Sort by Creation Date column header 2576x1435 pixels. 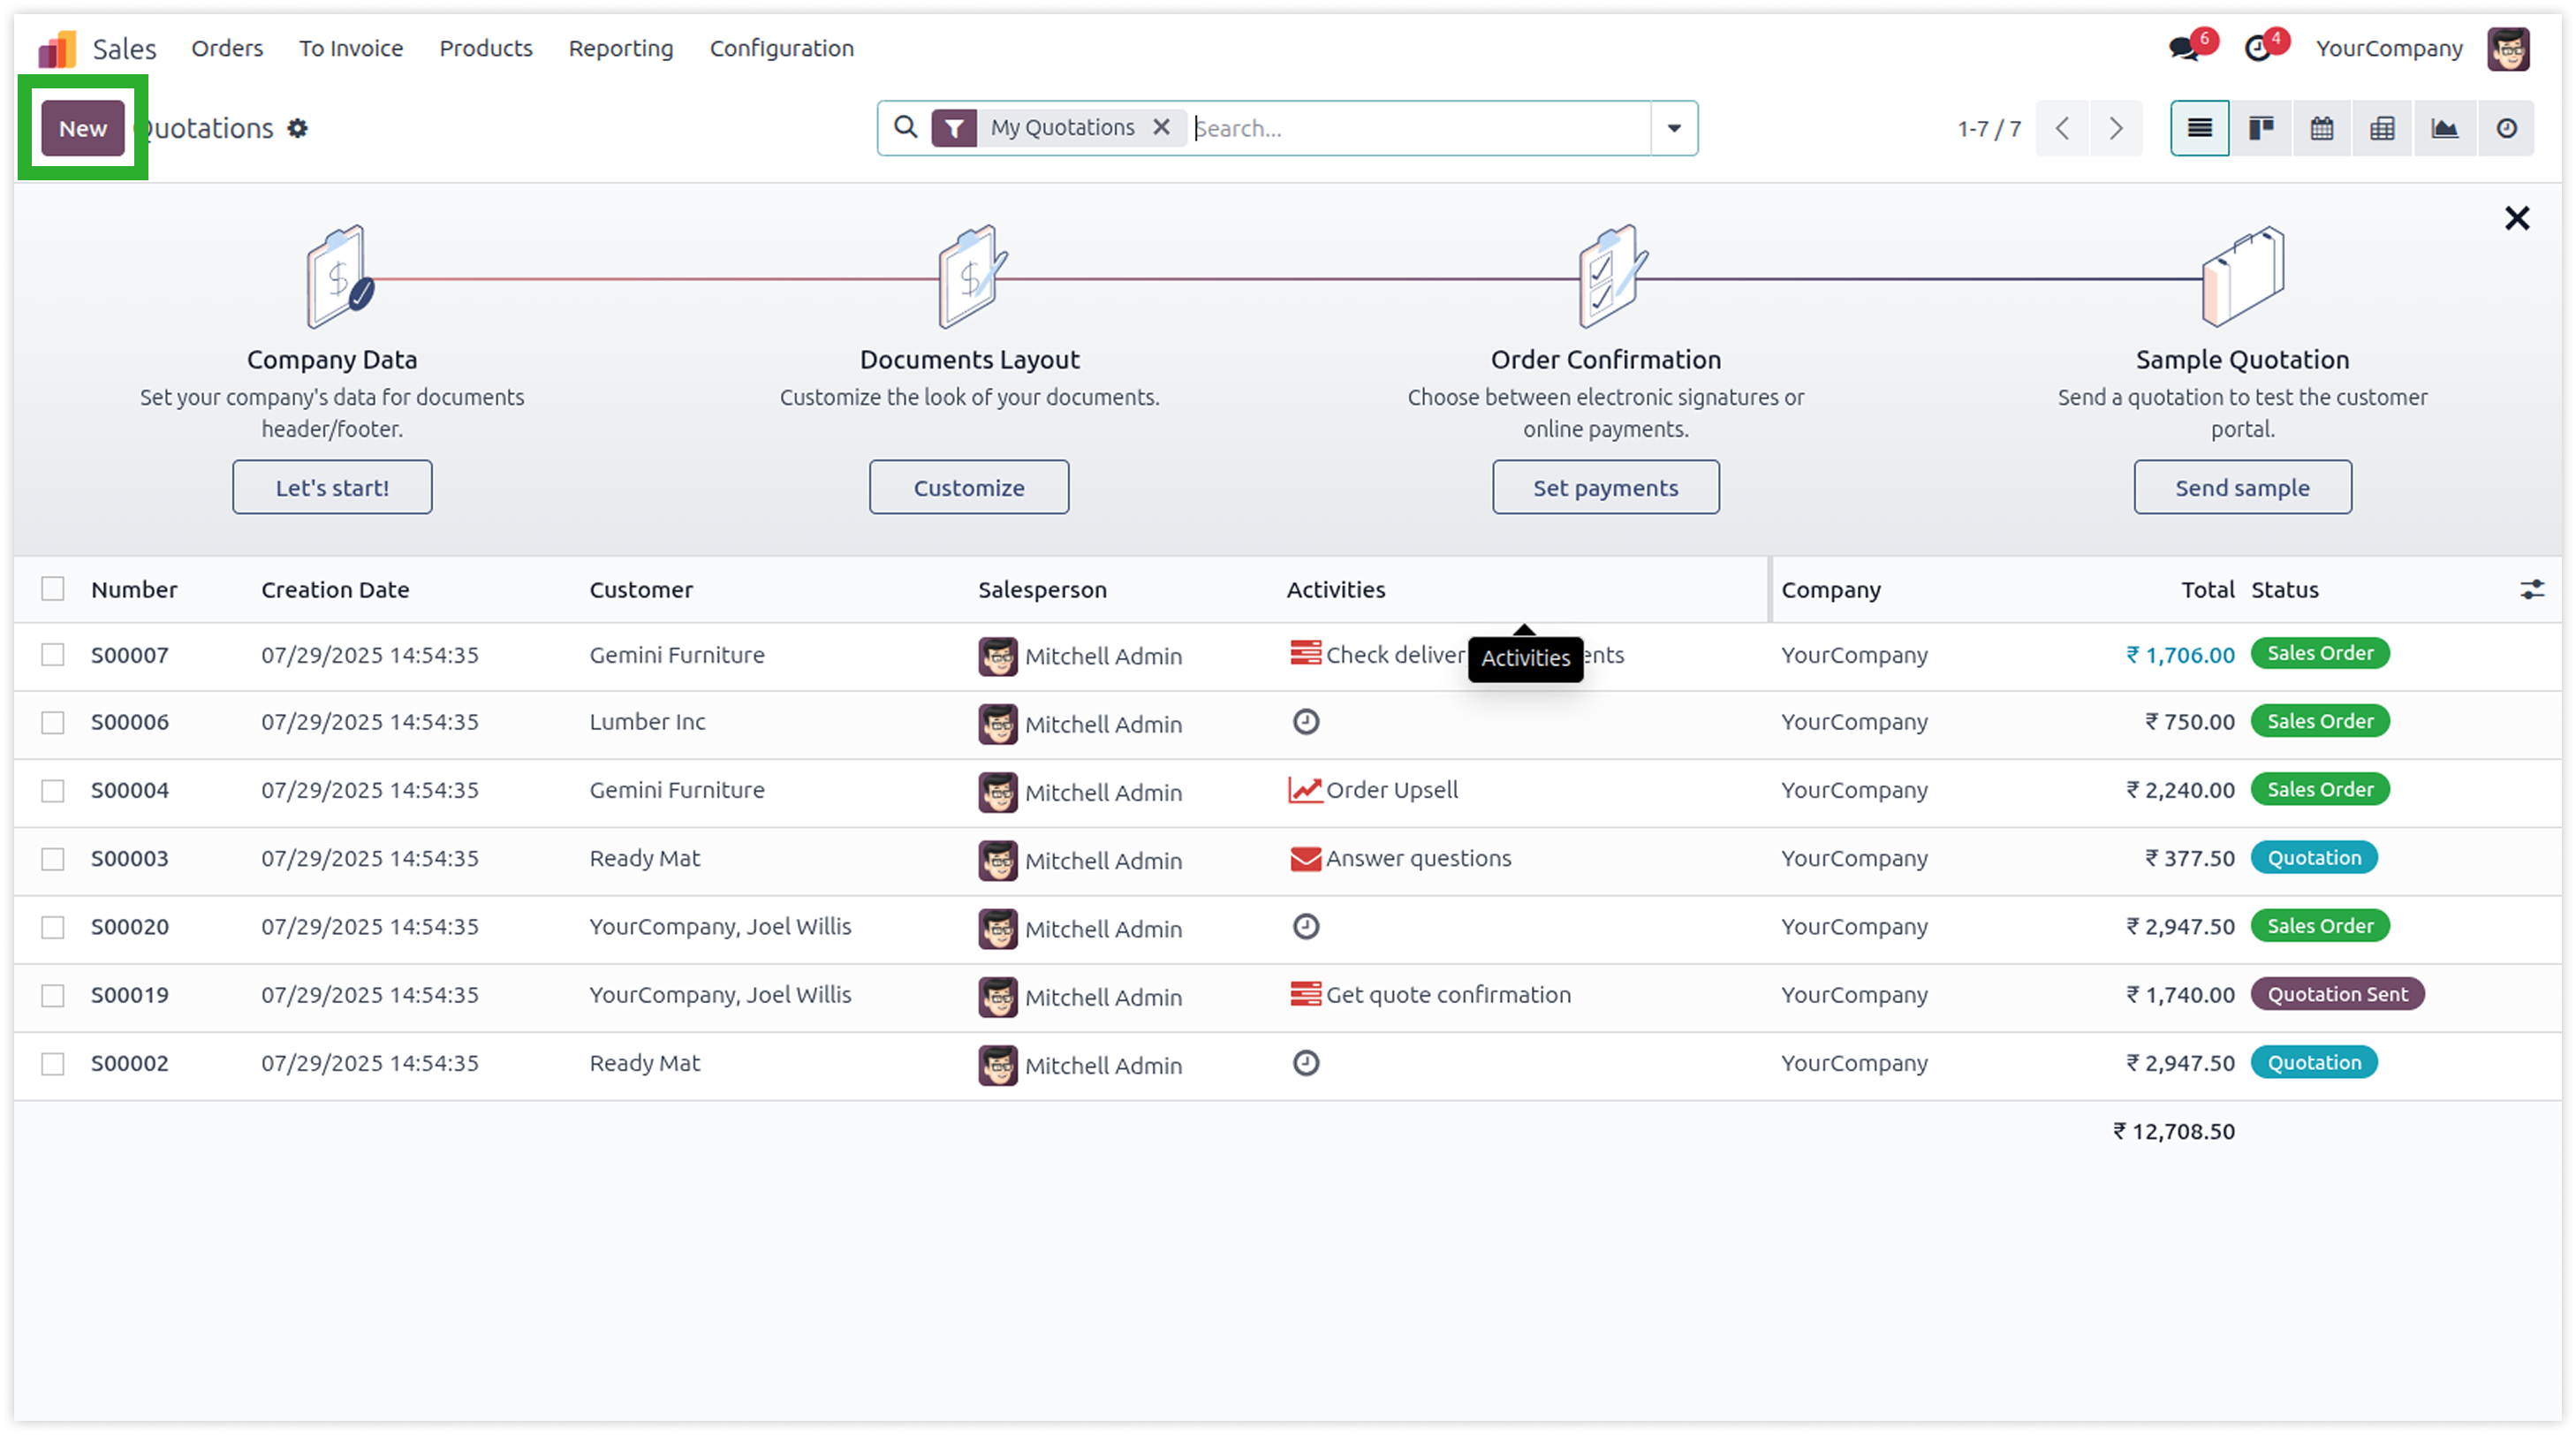tap(335, 590)
